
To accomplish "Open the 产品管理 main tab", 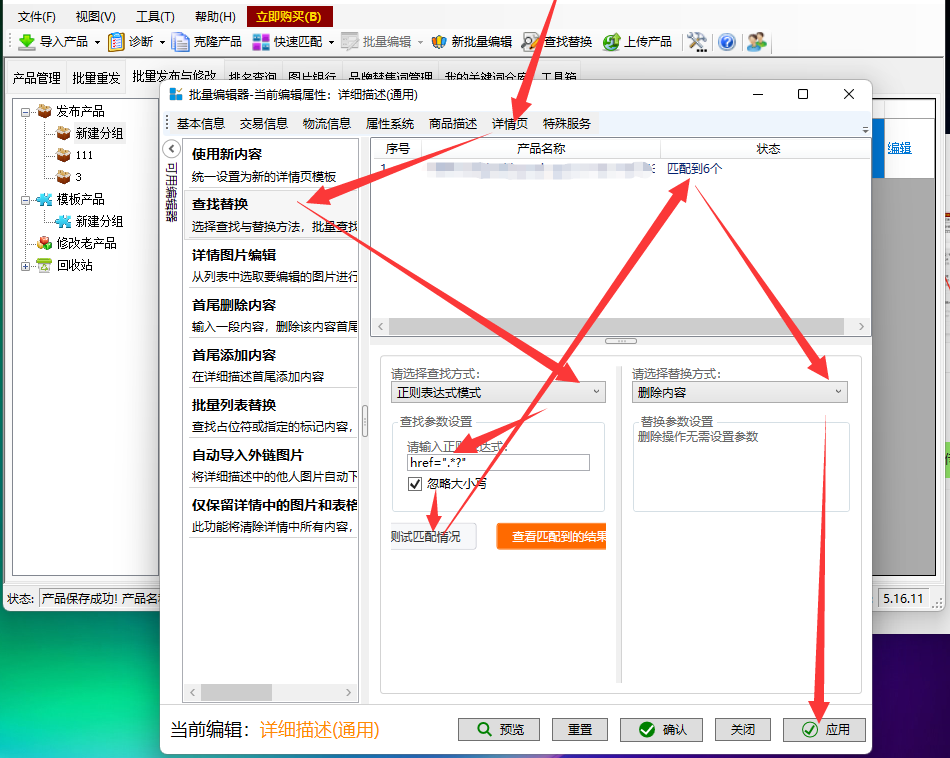I will point(36,78).
